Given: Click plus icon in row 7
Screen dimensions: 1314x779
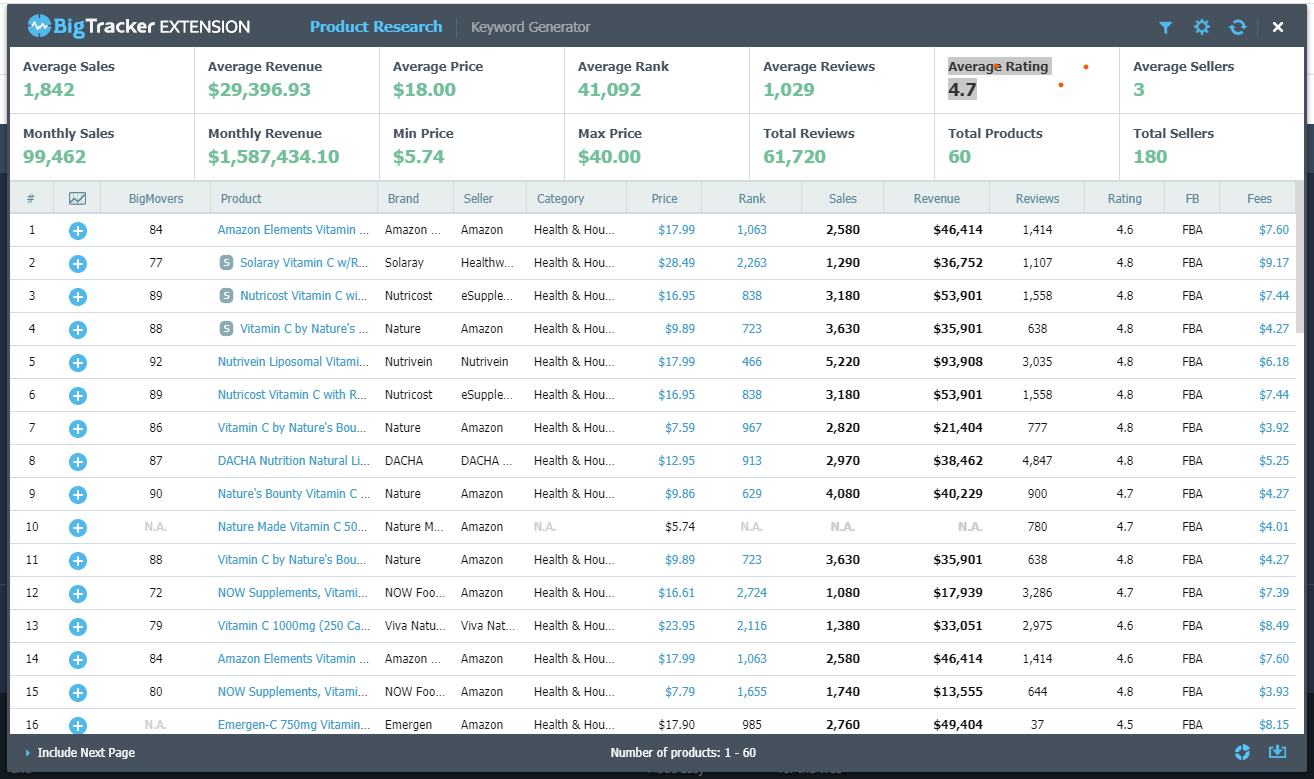Looking at the screenshot, I should tap(78, 429).
